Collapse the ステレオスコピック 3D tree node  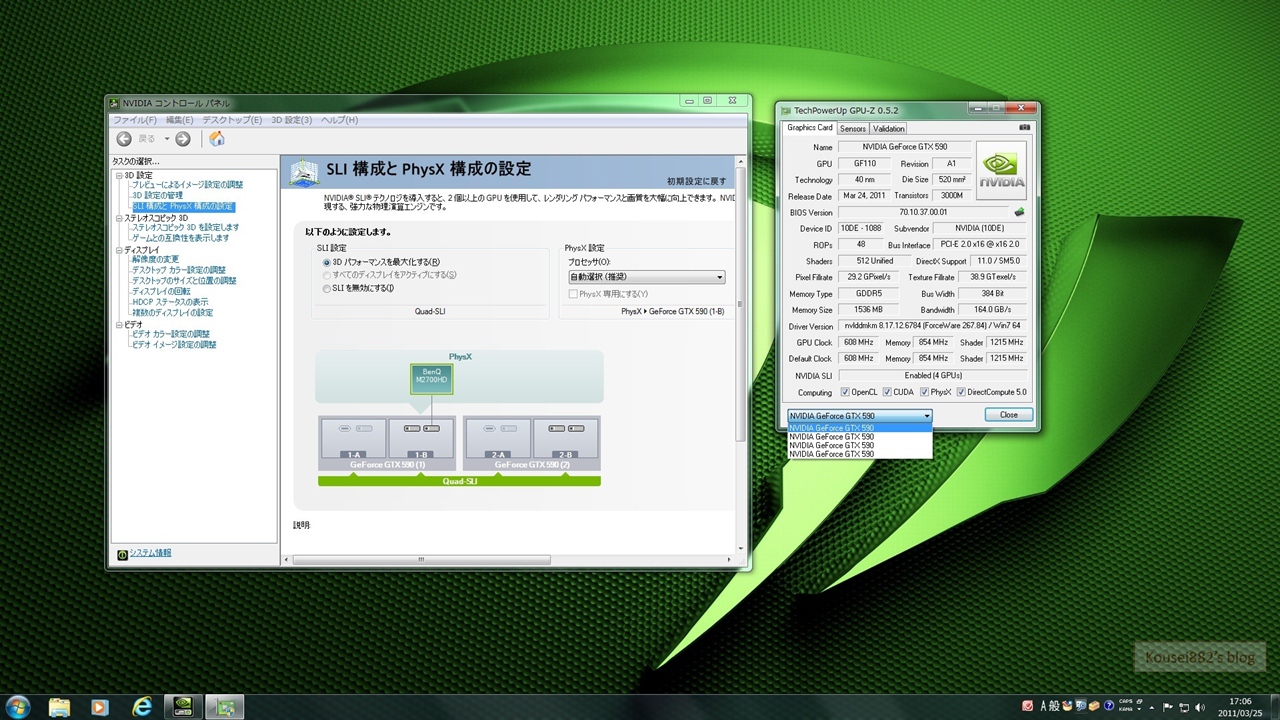click(x=118, y=217)
